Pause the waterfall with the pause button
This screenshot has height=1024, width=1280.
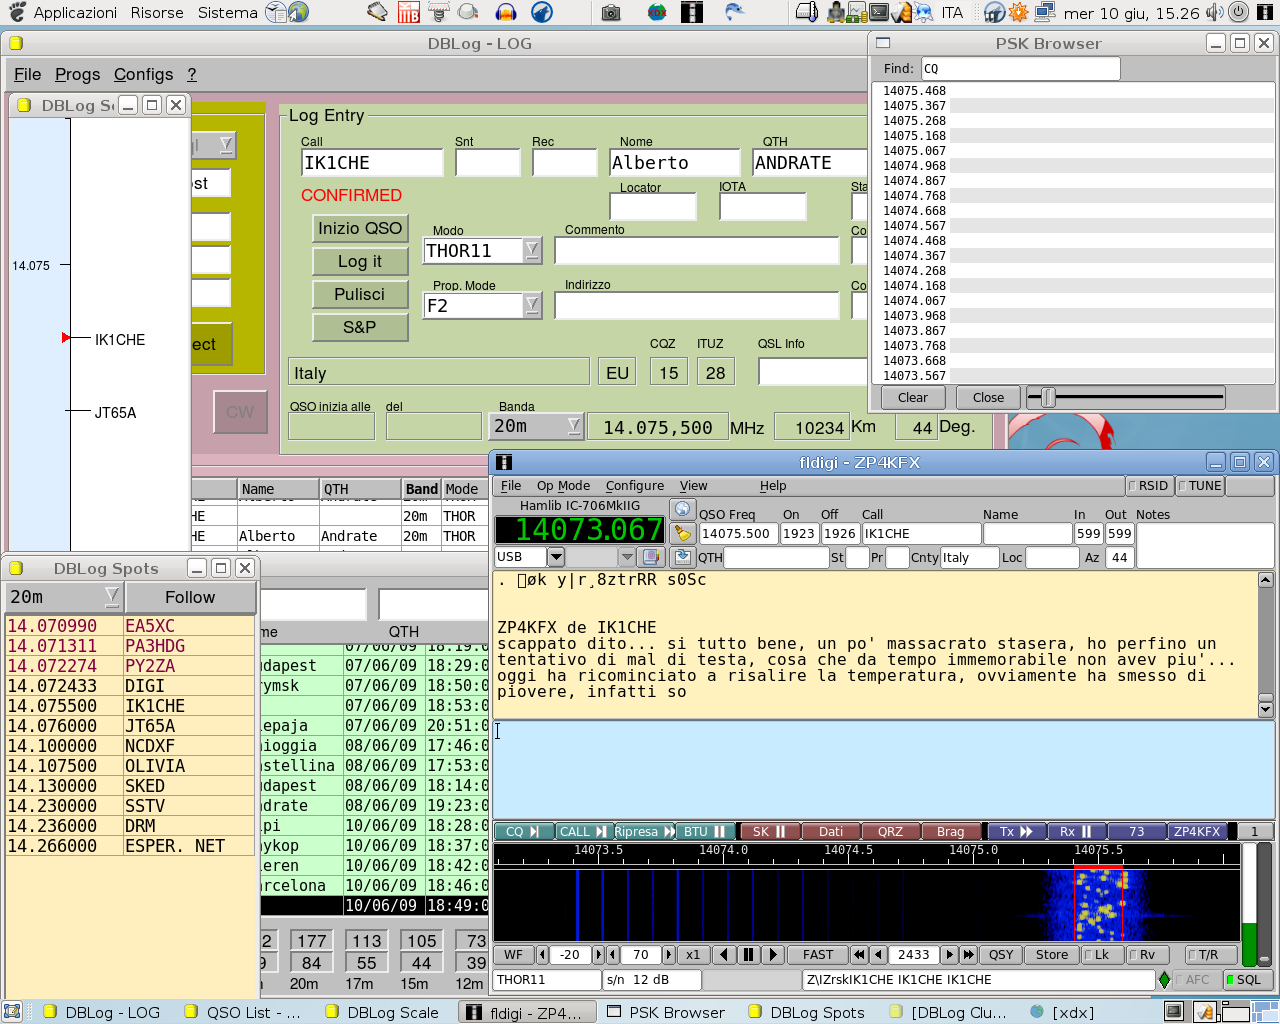(x=748, y=955)
